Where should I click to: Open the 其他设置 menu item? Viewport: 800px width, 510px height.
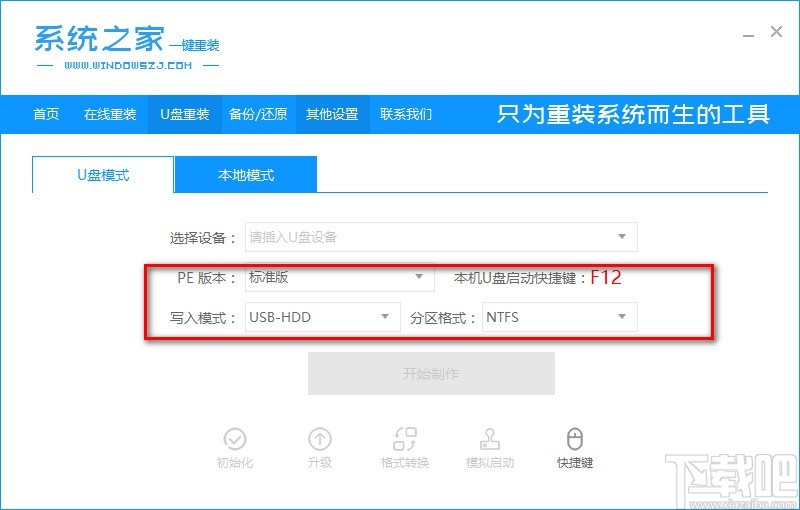332,114
